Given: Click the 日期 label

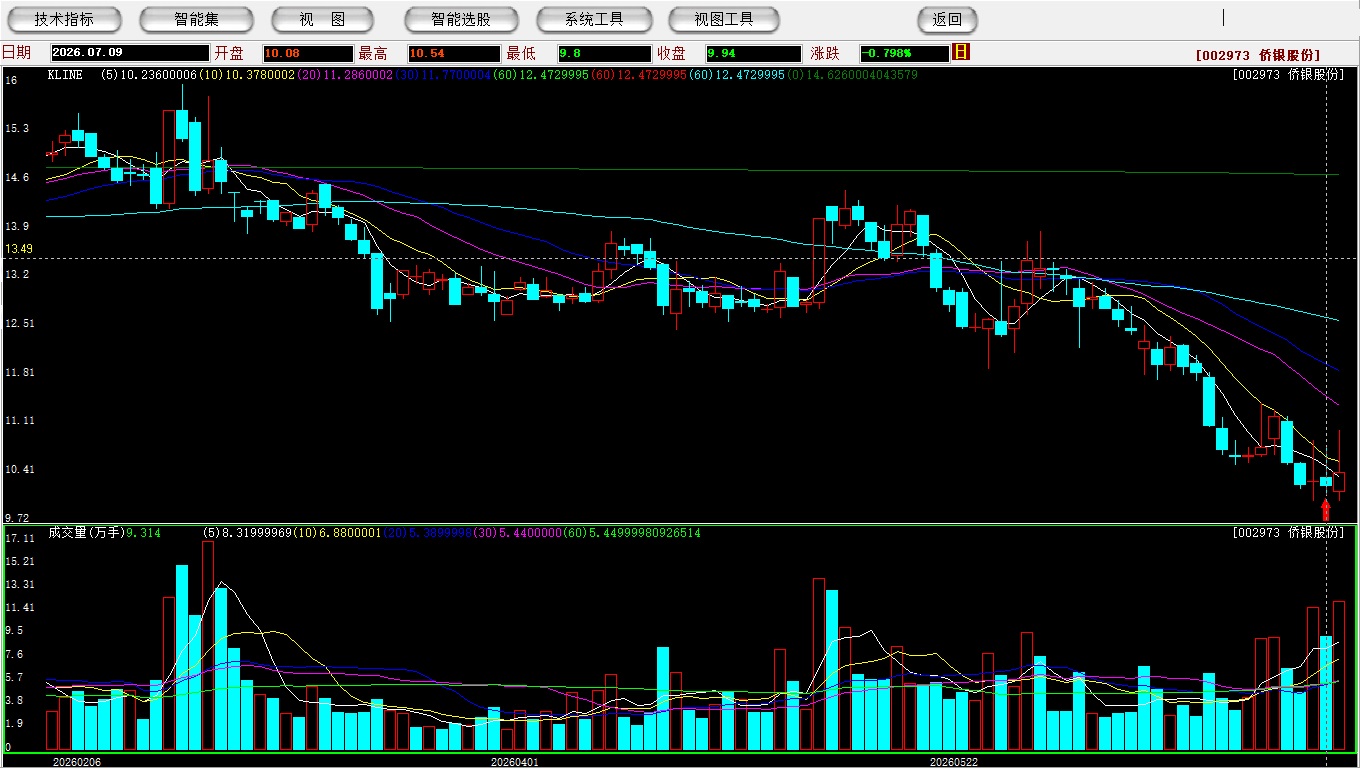Looking at the screenshot, I should click(x=16, y=53).
